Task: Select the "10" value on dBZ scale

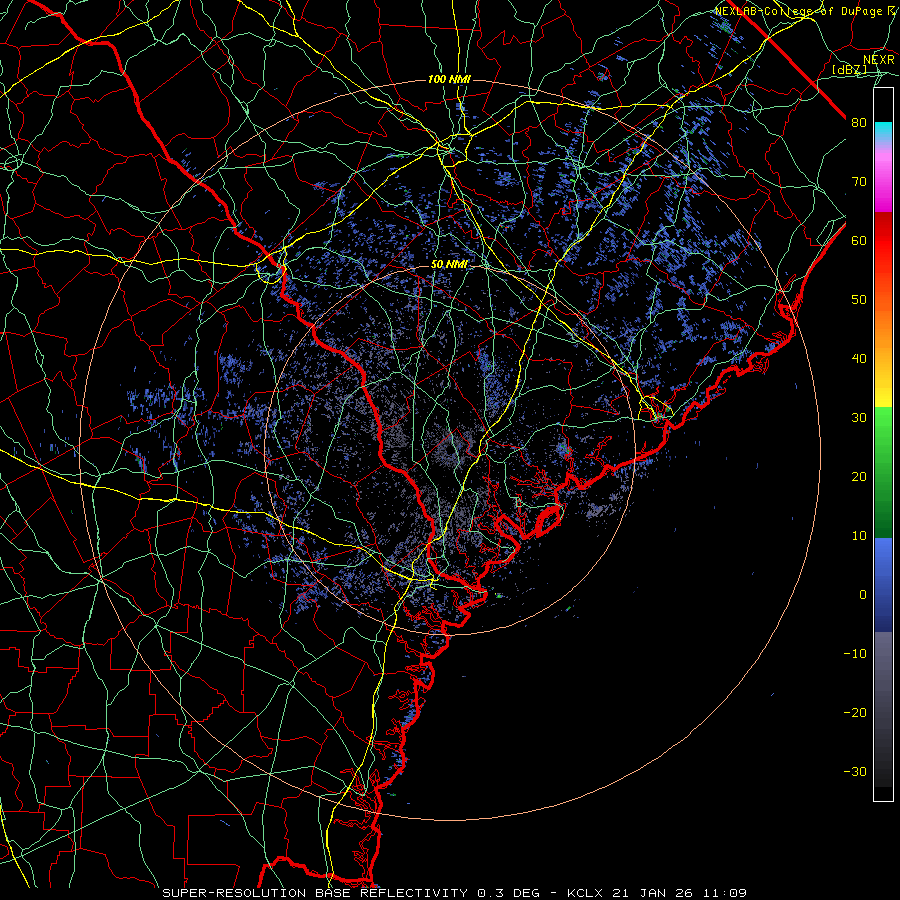Action: pyautogui.click(x=859, y=536)
